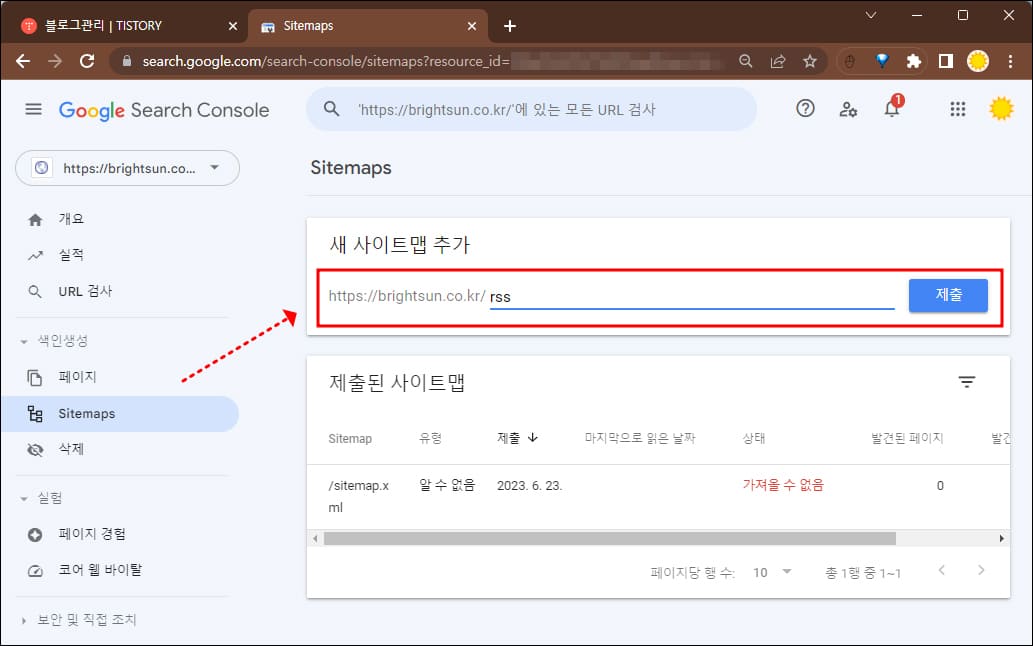Share this page icon in address bar
Image resolution: width=1033 pixels, height=646 pixels.
coord(778,61)
